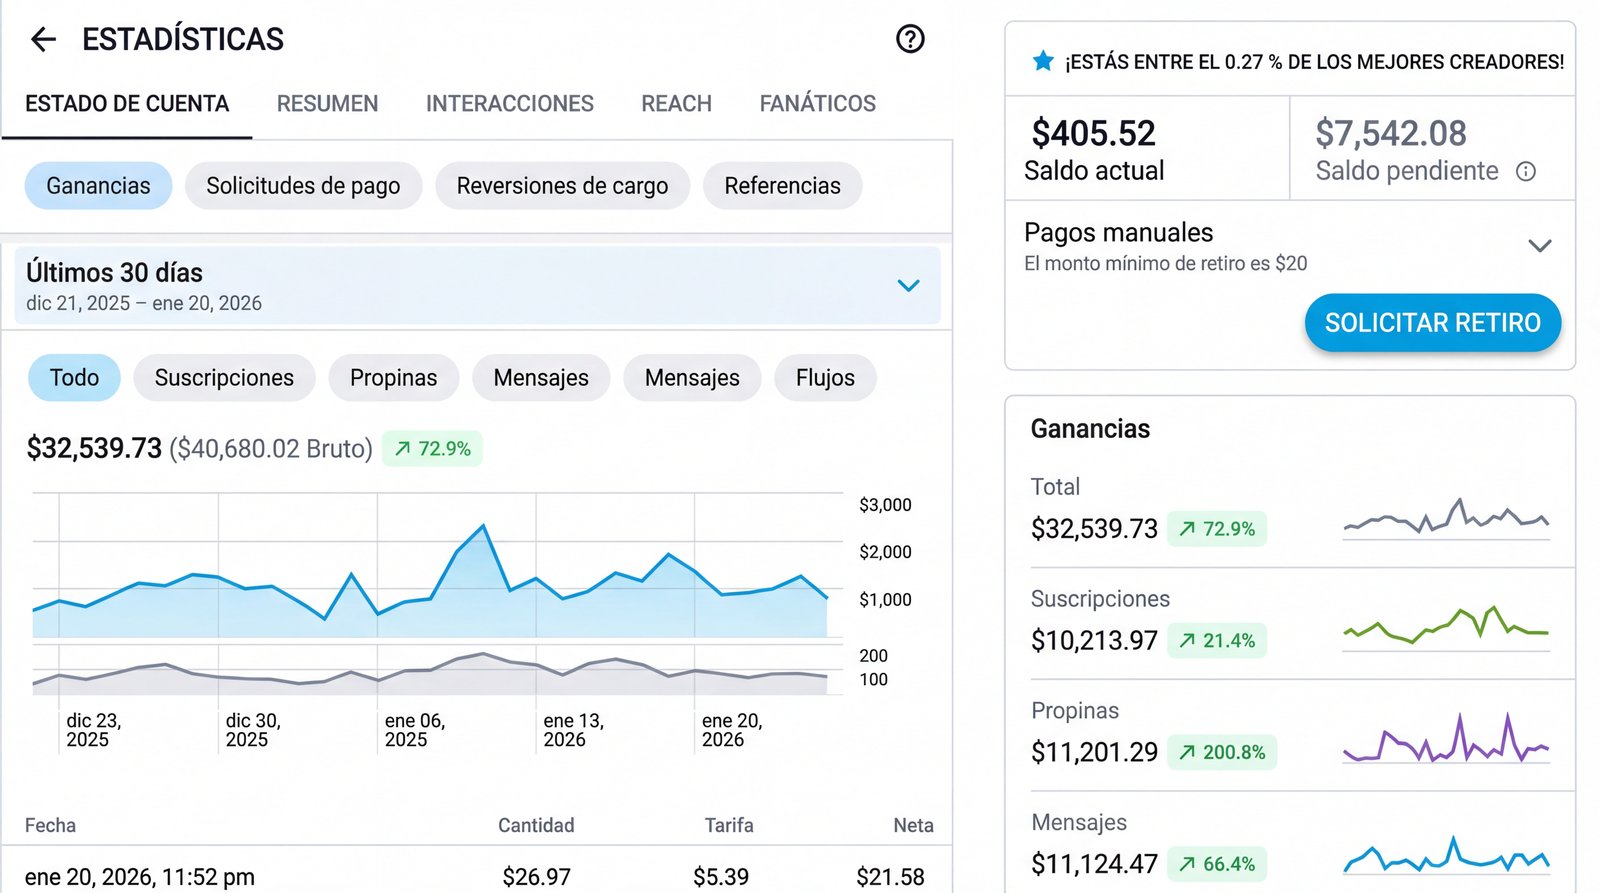Viewport: 1600px width, 893px height.
Task: Expand the Pagos manuales chevron
Action: pos(1539,246)
